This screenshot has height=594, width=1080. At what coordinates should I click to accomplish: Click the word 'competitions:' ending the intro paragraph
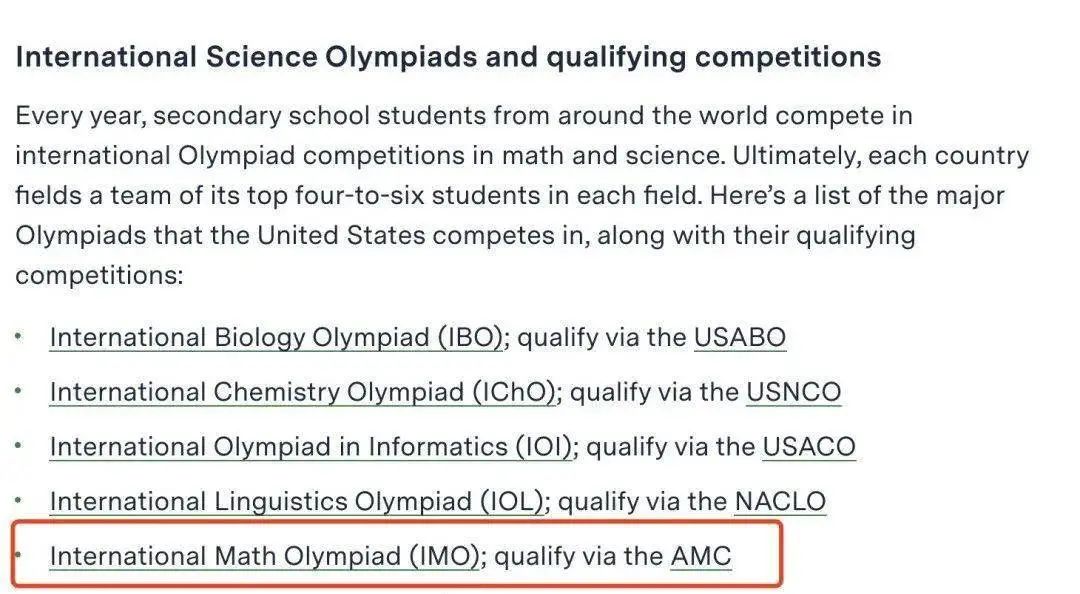coord(99,276)
